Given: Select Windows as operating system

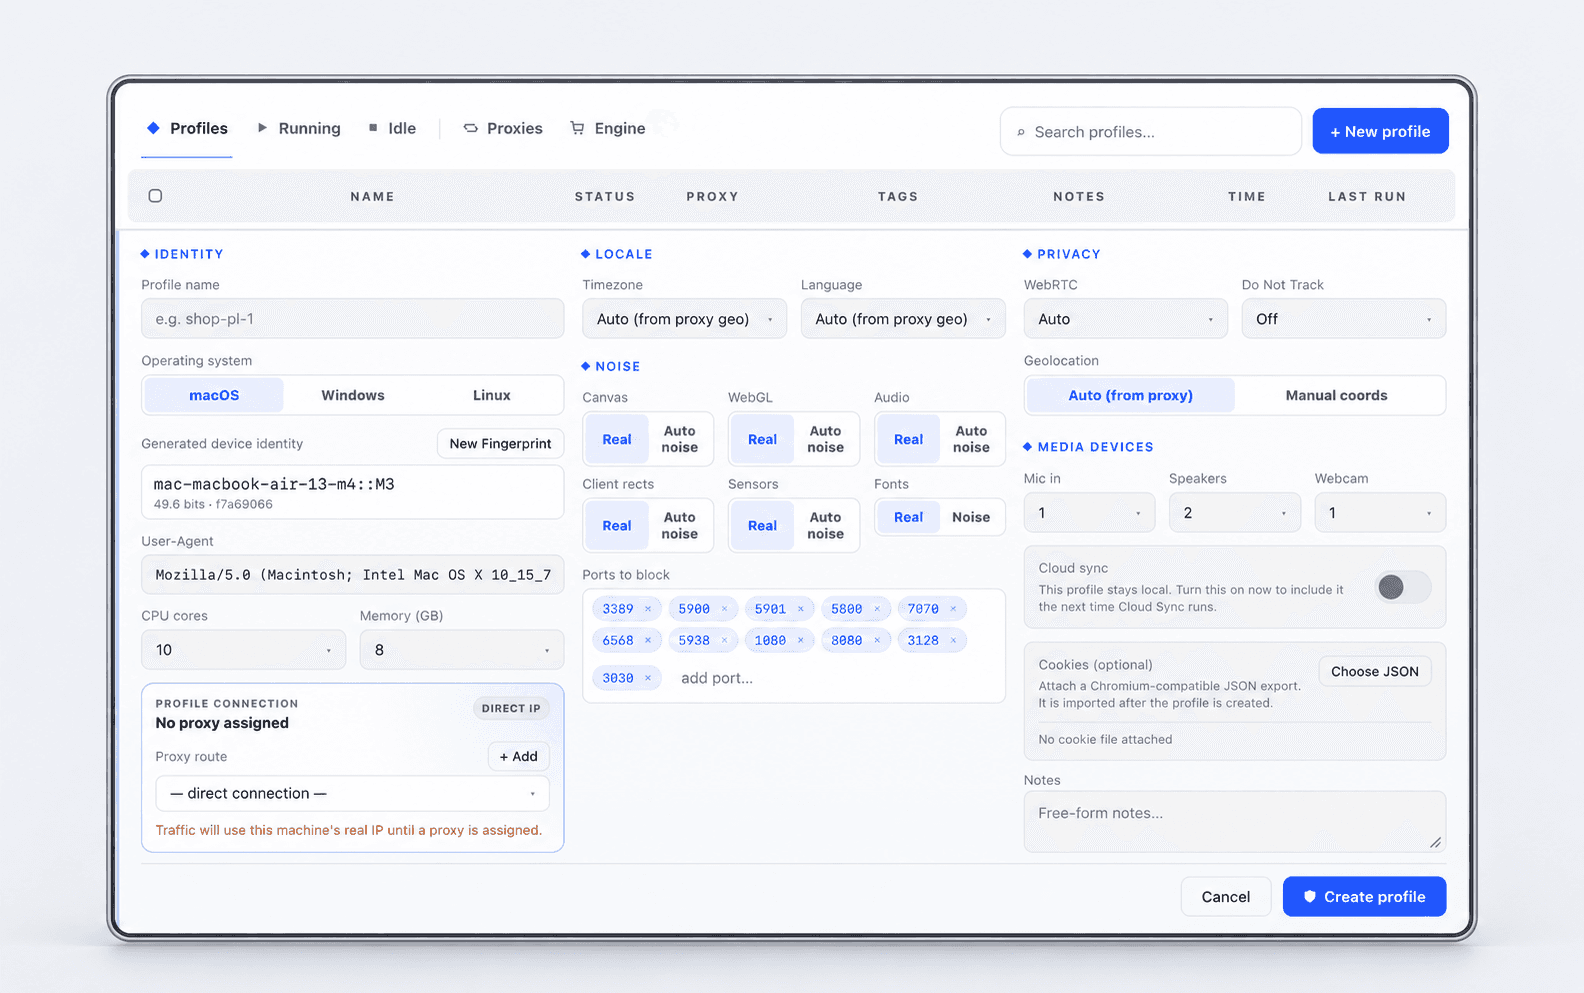Looking at the screenshot, I should coord(353,395).
